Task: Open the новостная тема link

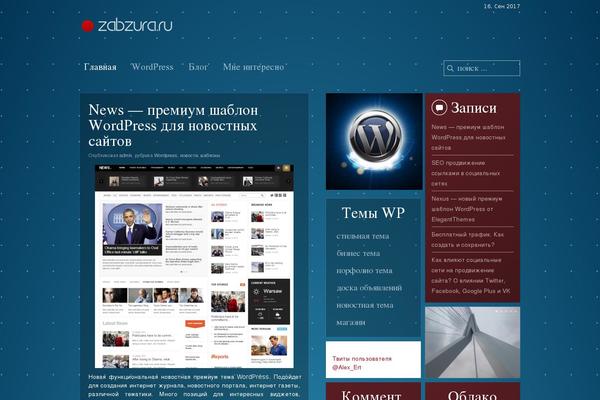Action: [365, 305]
